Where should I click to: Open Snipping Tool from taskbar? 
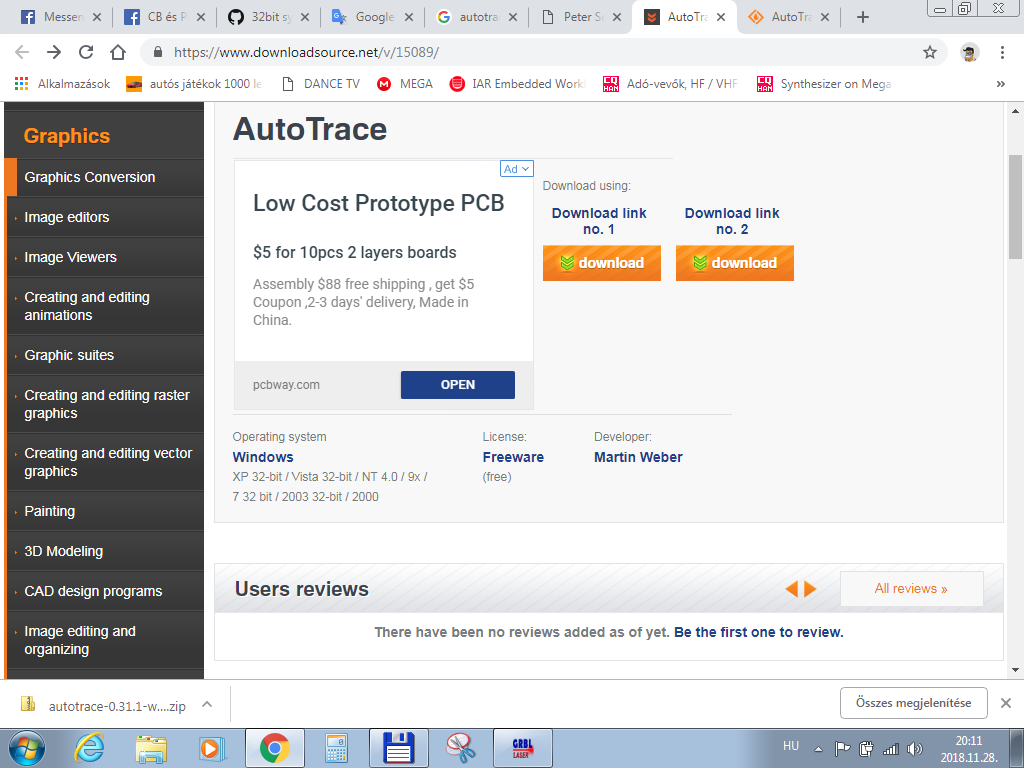(461, 748)
